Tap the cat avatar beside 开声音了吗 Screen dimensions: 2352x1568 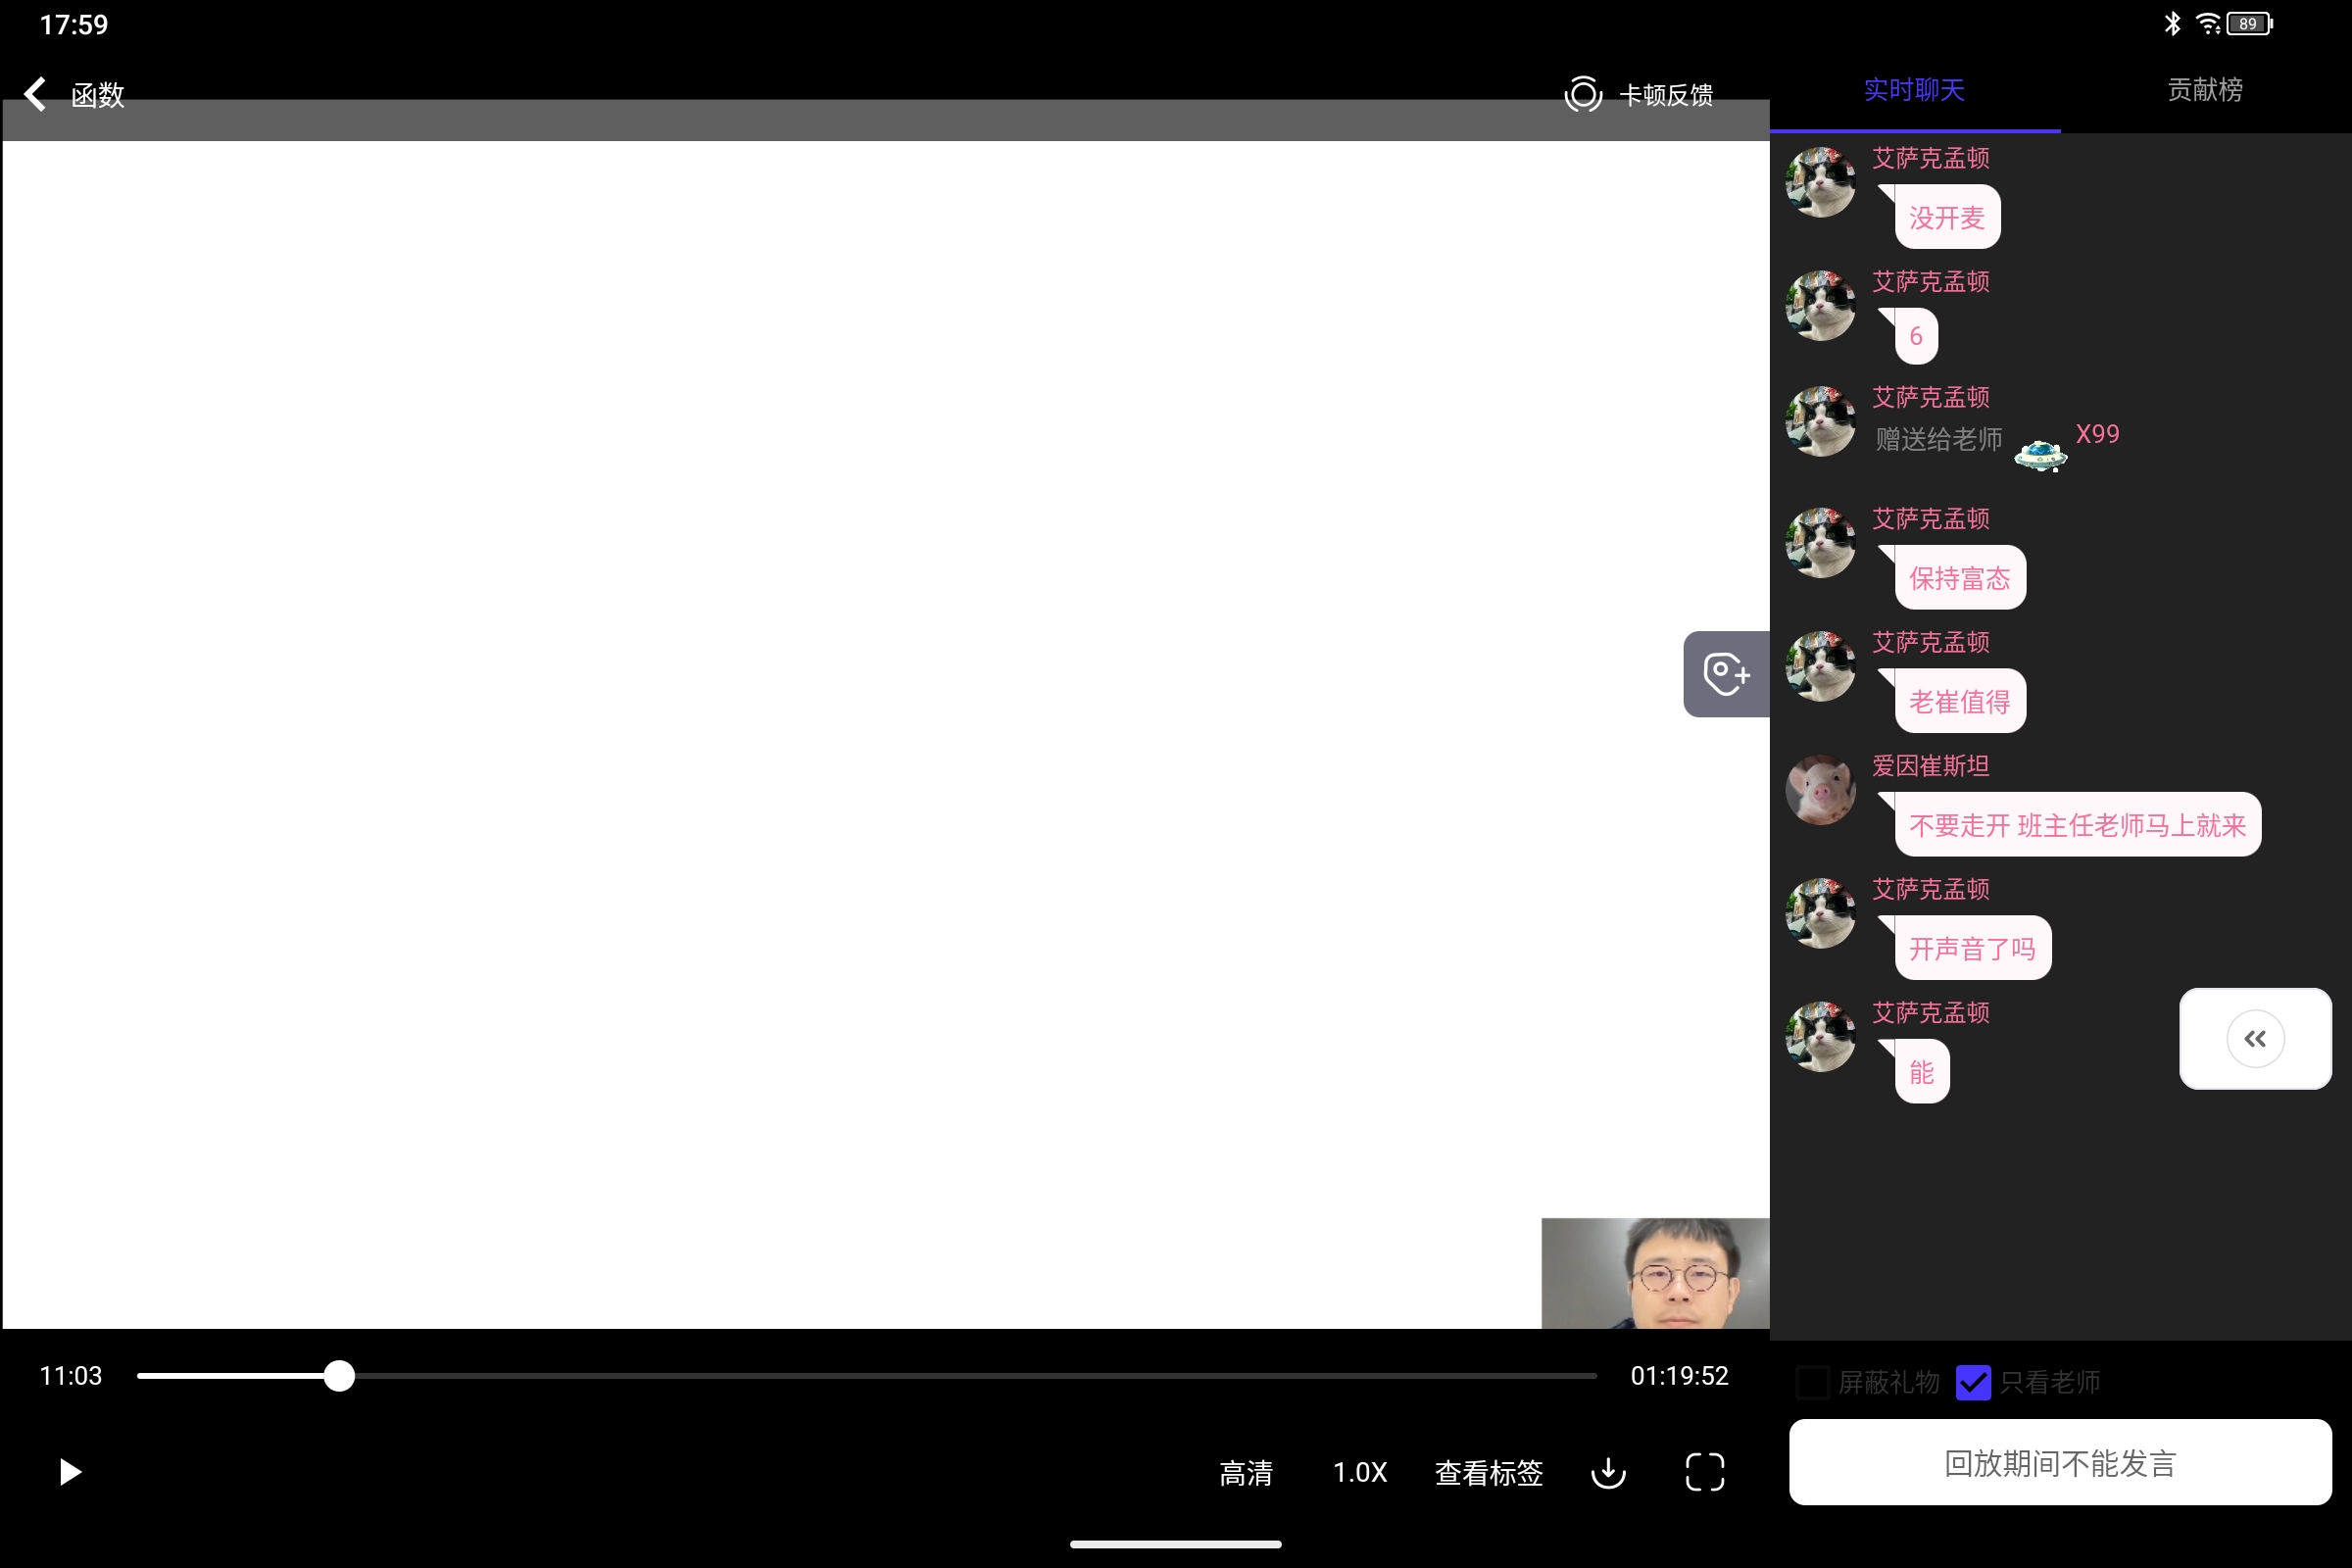tap(1820, 913)
